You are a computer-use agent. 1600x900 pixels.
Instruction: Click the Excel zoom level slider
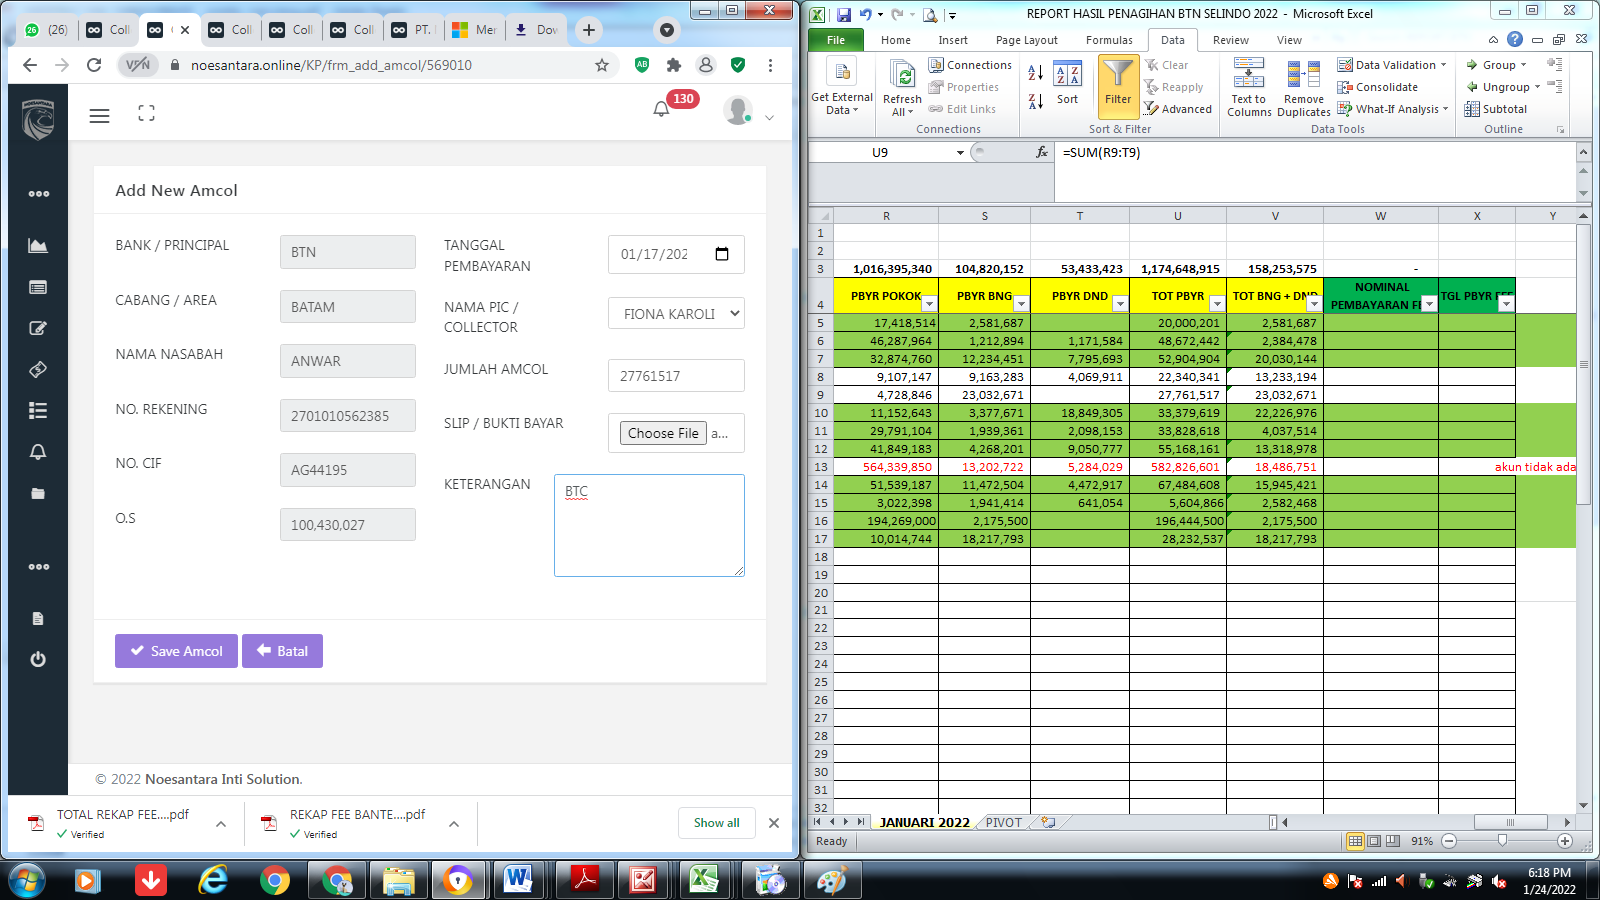point(1502,841)
